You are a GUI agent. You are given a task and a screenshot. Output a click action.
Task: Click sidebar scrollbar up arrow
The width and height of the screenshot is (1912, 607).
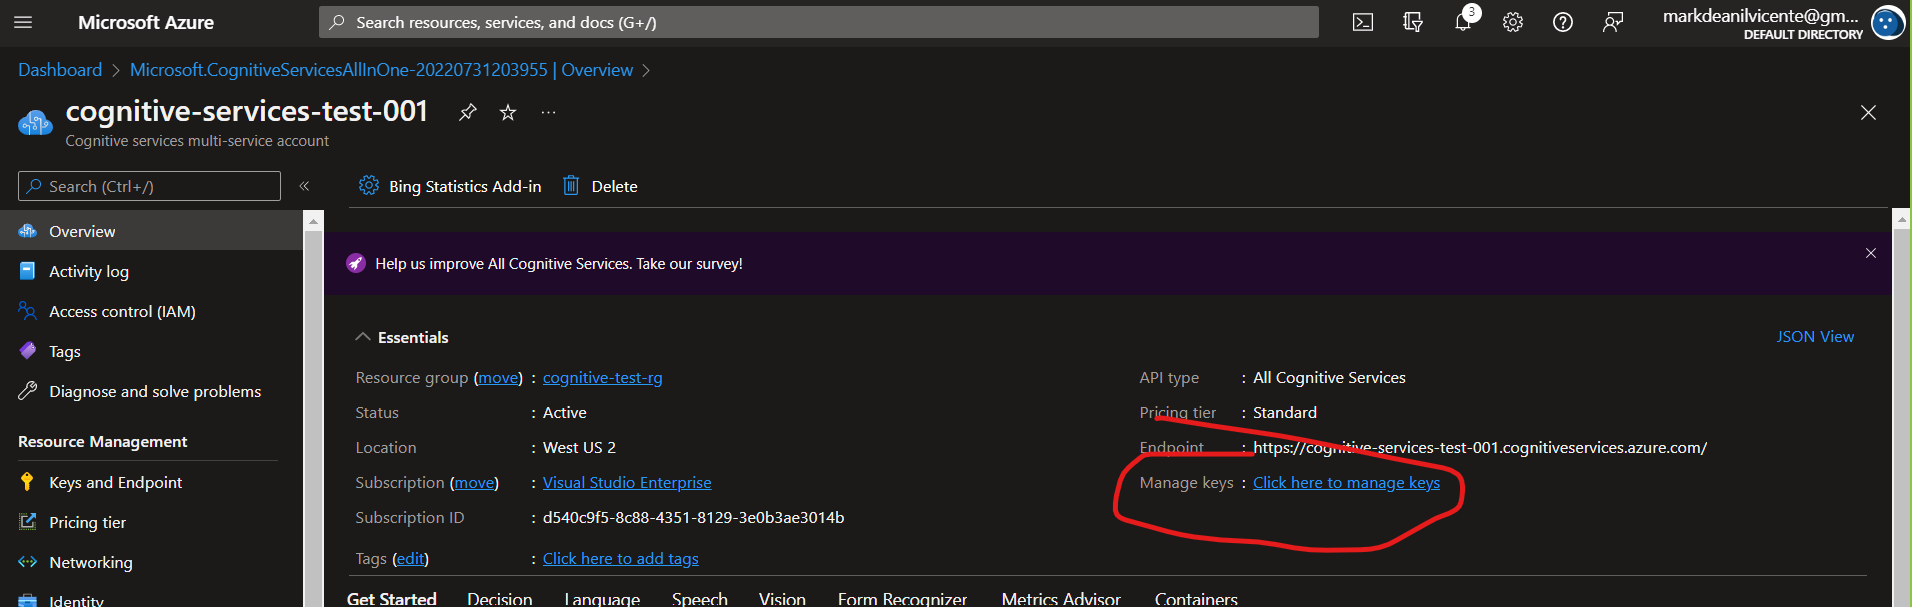pyautogui.click(x=313, y=221)
